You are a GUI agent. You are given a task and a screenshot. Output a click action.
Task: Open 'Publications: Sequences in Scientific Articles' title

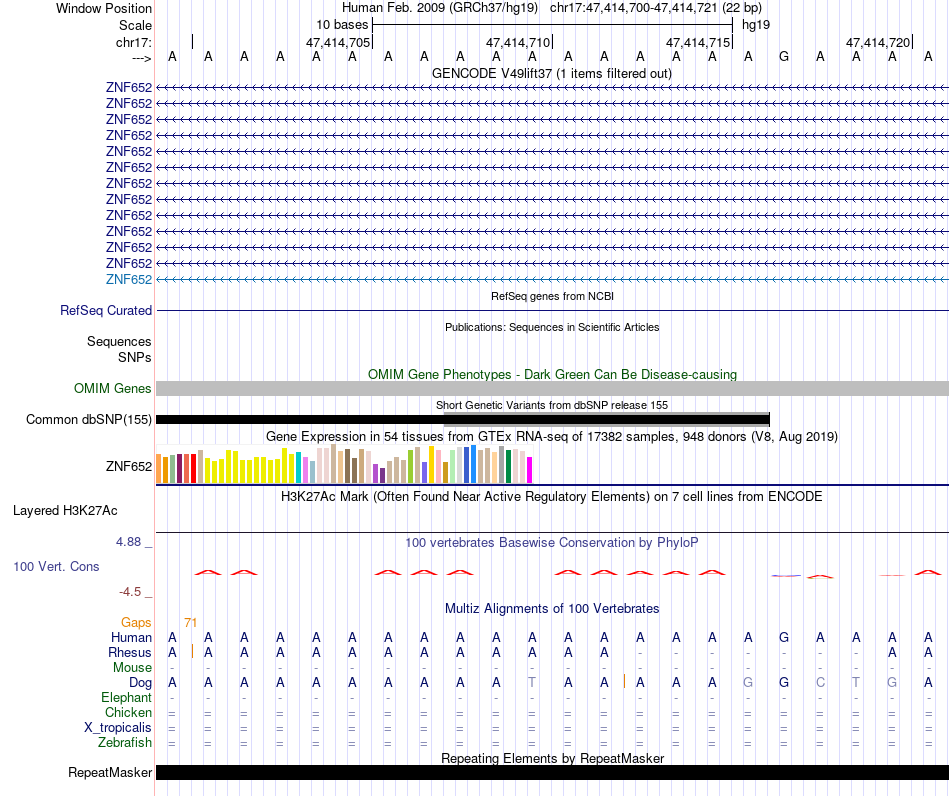(552, 327)
